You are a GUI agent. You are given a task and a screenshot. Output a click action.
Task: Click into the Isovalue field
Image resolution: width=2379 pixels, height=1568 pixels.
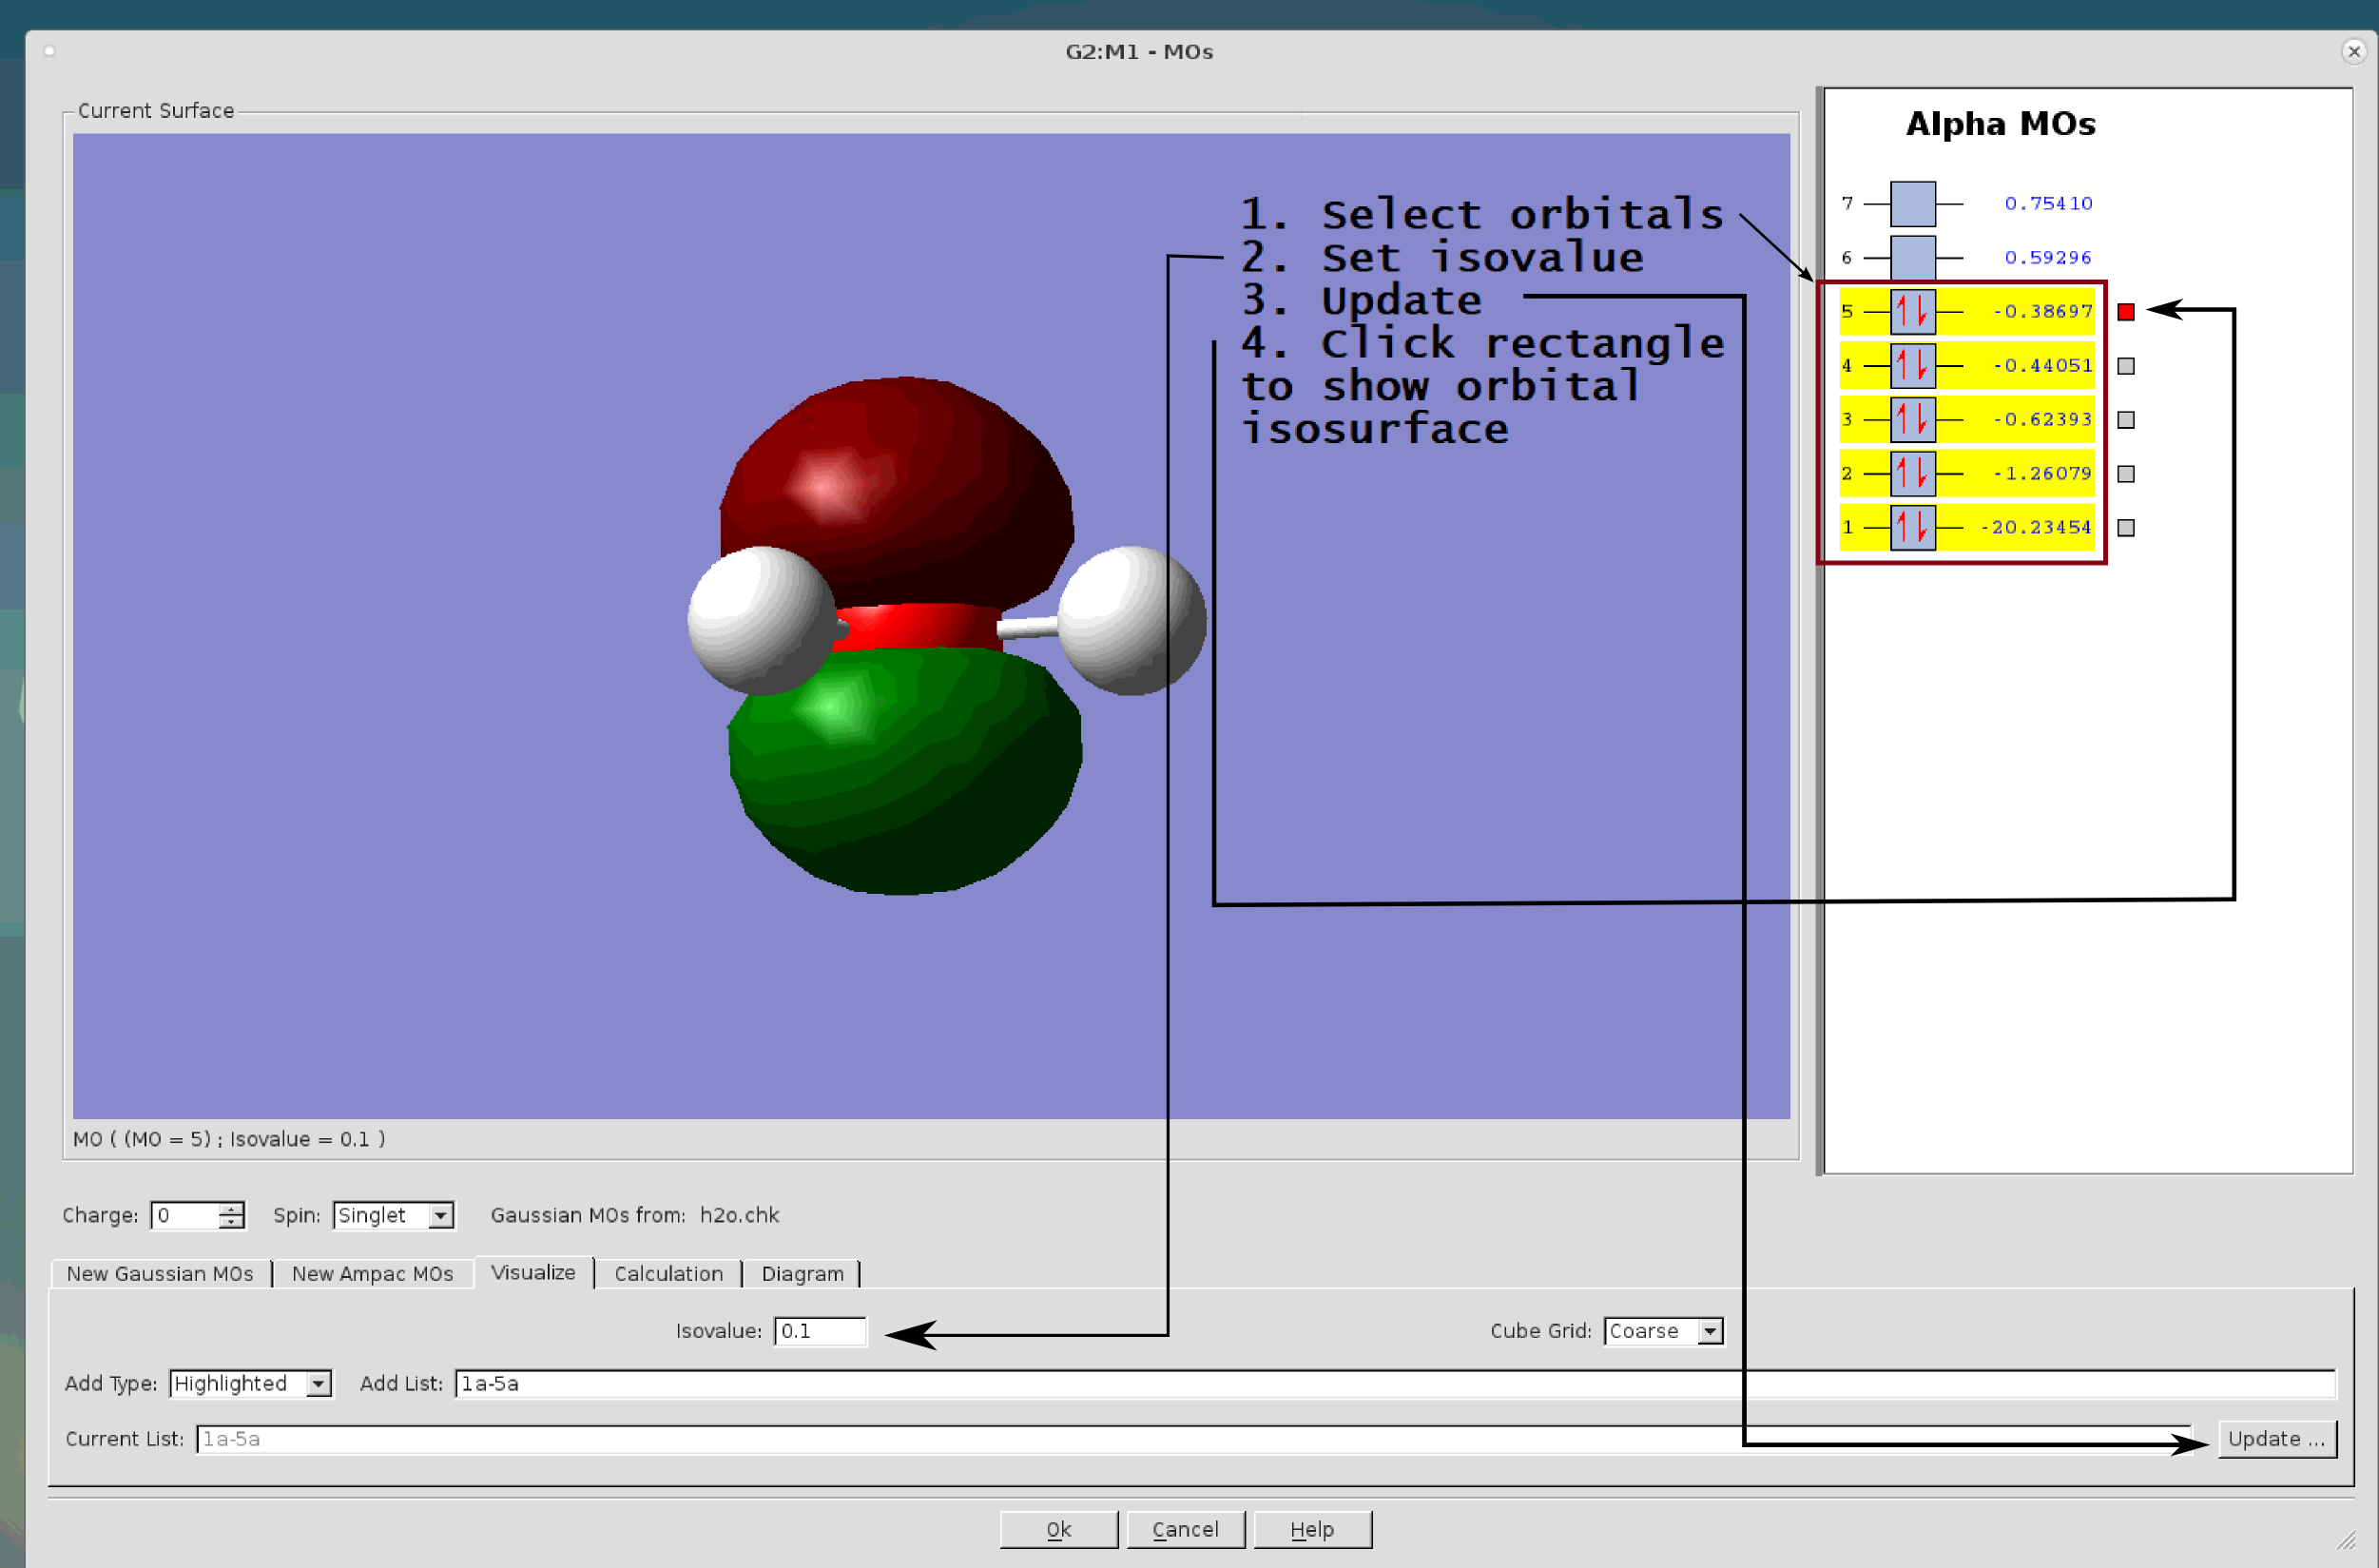(820, 1331)
